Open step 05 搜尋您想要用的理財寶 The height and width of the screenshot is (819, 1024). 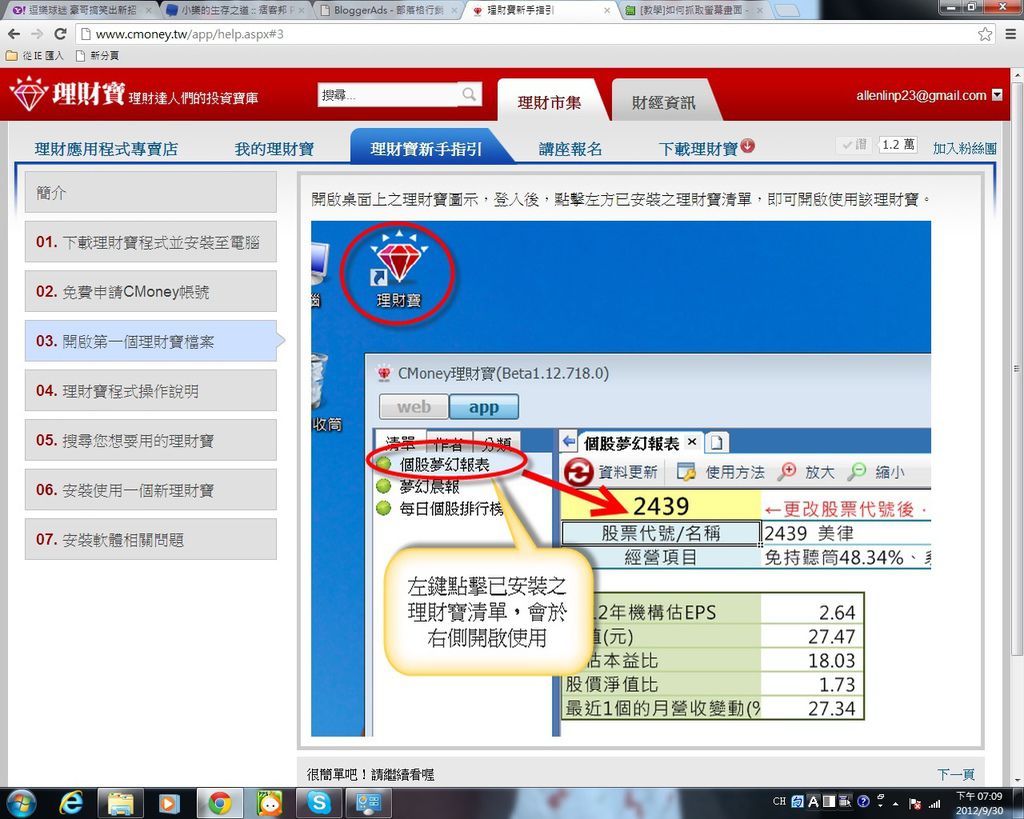tap(151, 440)
